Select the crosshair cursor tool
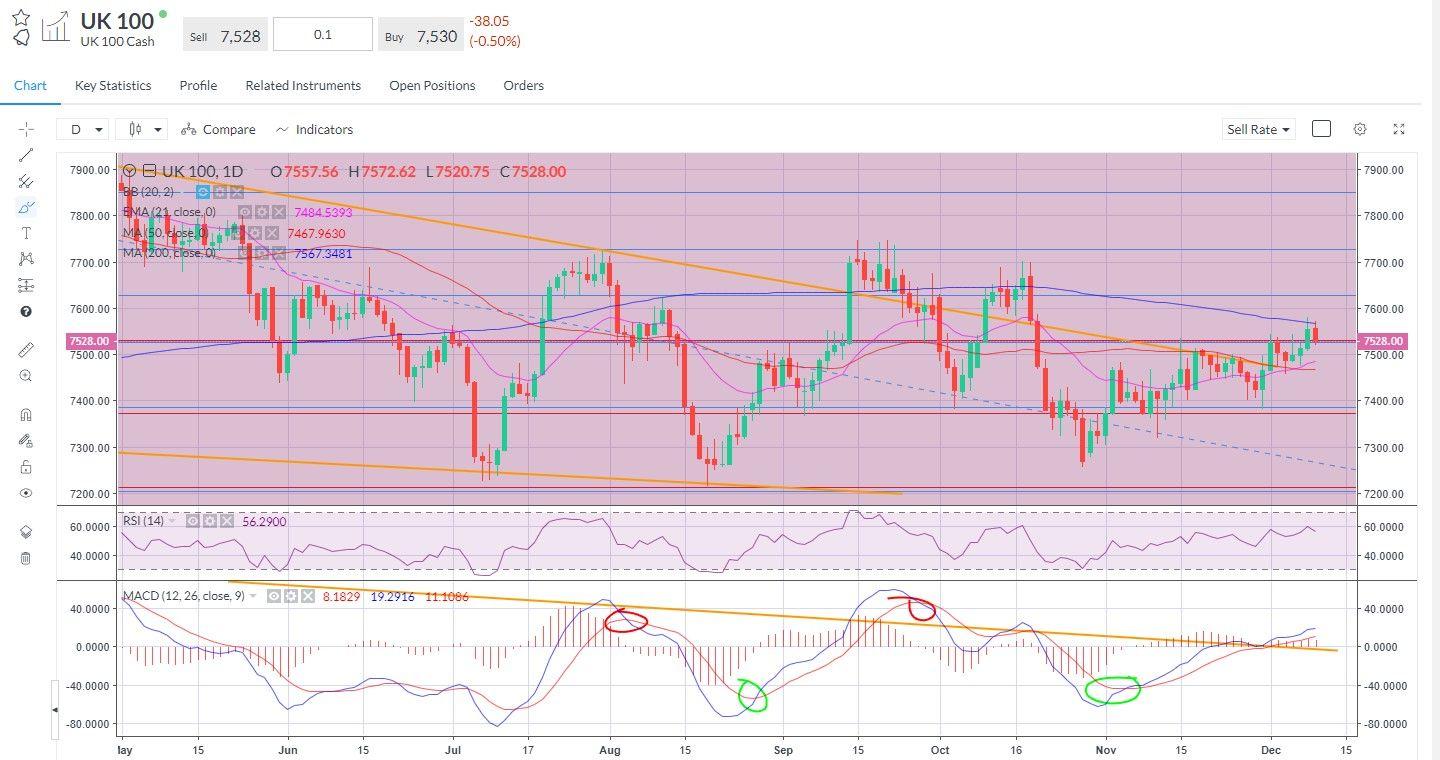The image size is (1440, 760). tap(26, 129)
